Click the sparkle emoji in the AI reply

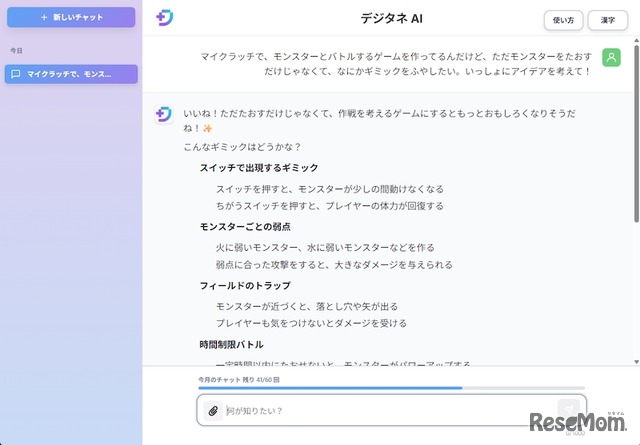[x=207, y=128]
